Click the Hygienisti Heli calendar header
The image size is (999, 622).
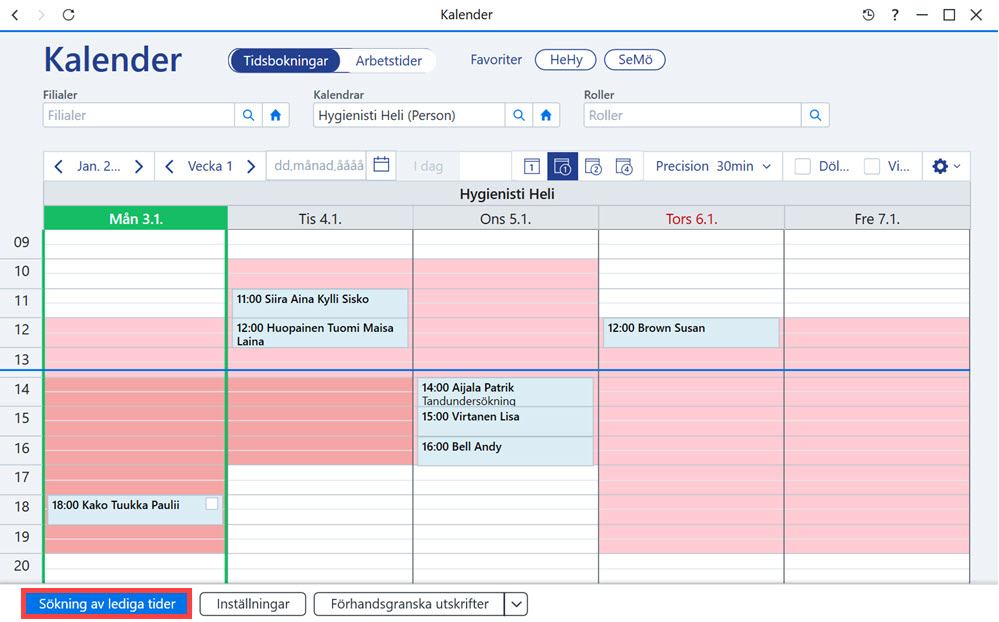tap(507, 194)
